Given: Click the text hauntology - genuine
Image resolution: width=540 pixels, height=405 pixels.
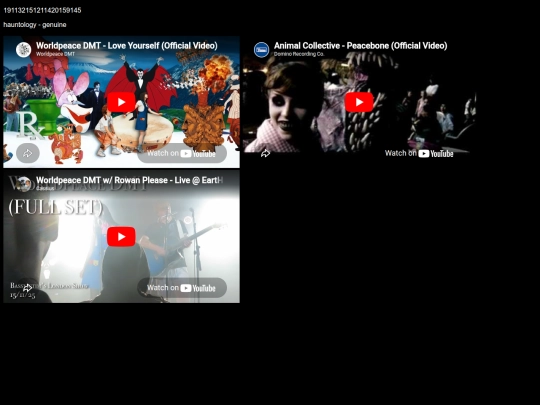Looking at the screenshot, I should (x=35, y=25).
